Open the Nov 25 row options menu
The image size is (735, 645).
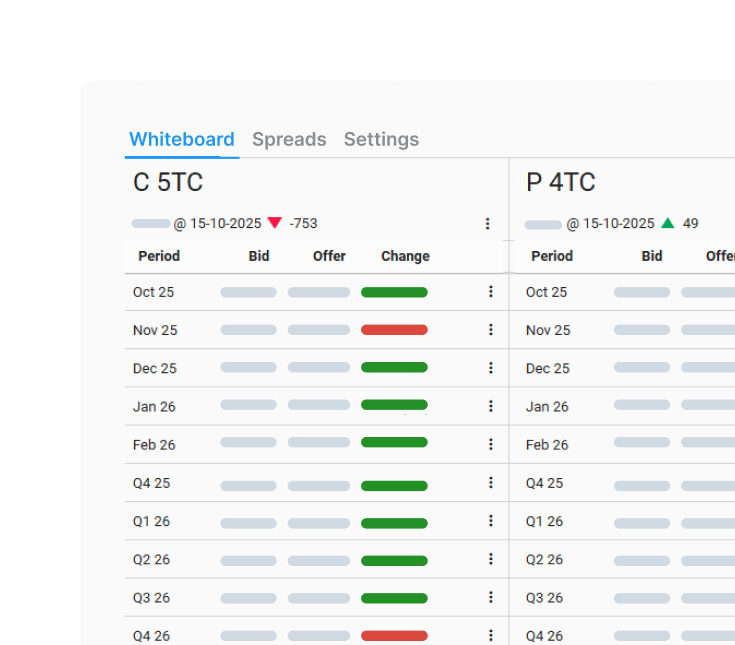491,330
